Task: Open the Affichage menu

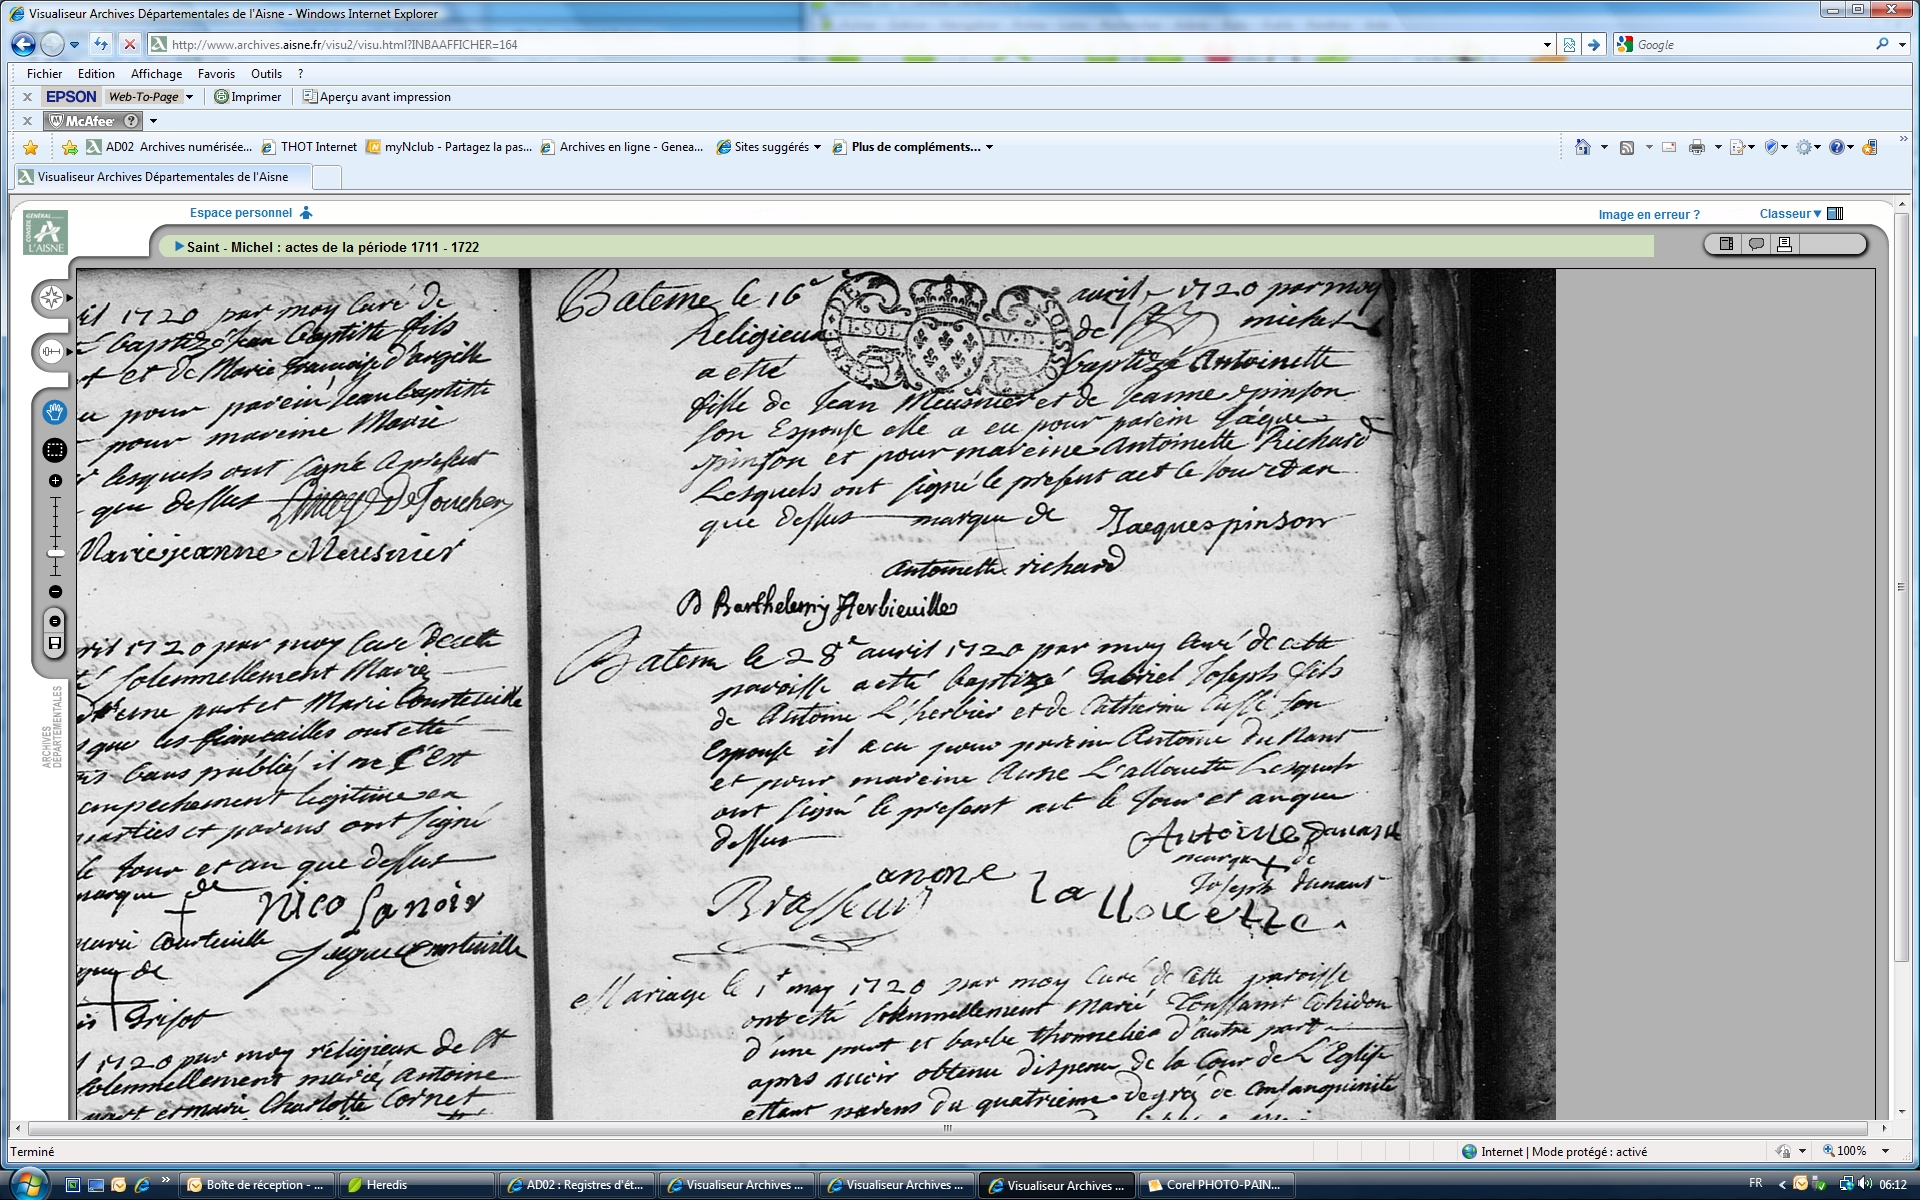Action: coord(156,74)
